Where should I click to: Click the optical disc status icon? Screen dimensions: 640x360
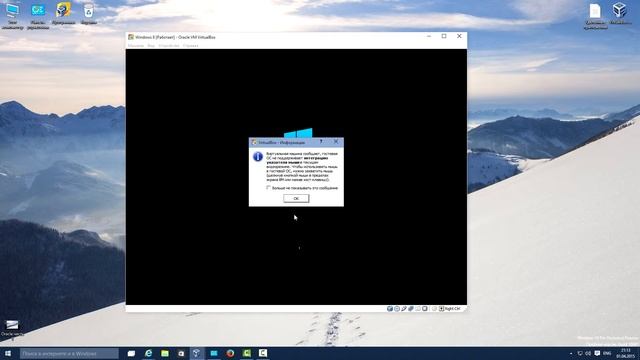(x=397, y=309)
